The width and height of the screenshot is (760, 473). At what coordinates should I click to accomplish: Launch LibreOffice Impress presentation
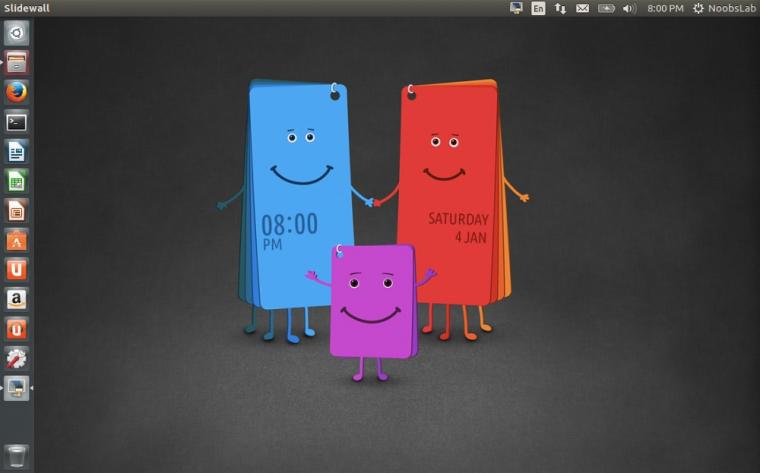[x=16, y=211]
